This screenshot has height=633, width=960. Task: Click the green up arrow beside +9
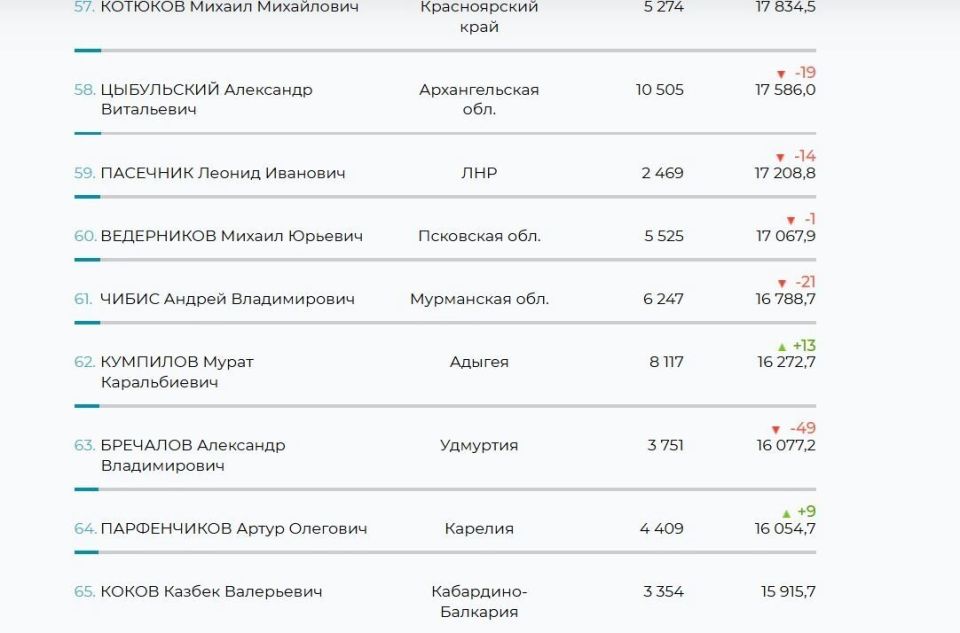pyautogui.click(x=786, y=512)
